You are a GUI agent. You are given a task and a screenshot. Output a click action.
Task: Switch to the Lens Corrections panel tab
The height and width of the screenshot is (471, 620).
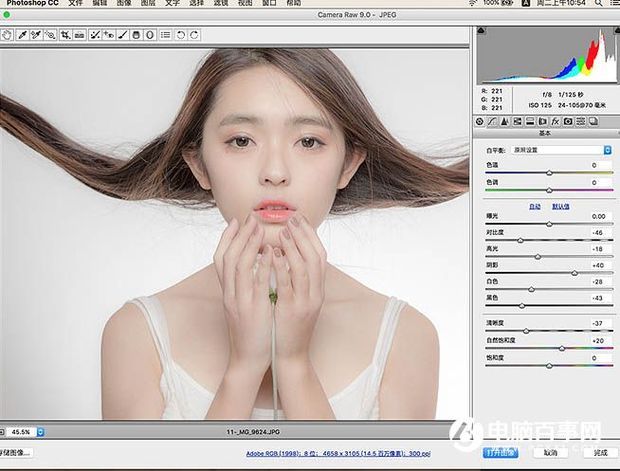coord(542,122)
